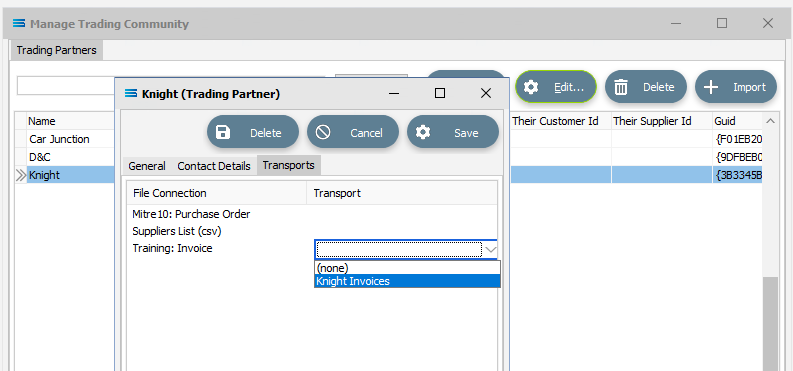
Task: Select the Trading Partners tab
Action: [56, 51]
